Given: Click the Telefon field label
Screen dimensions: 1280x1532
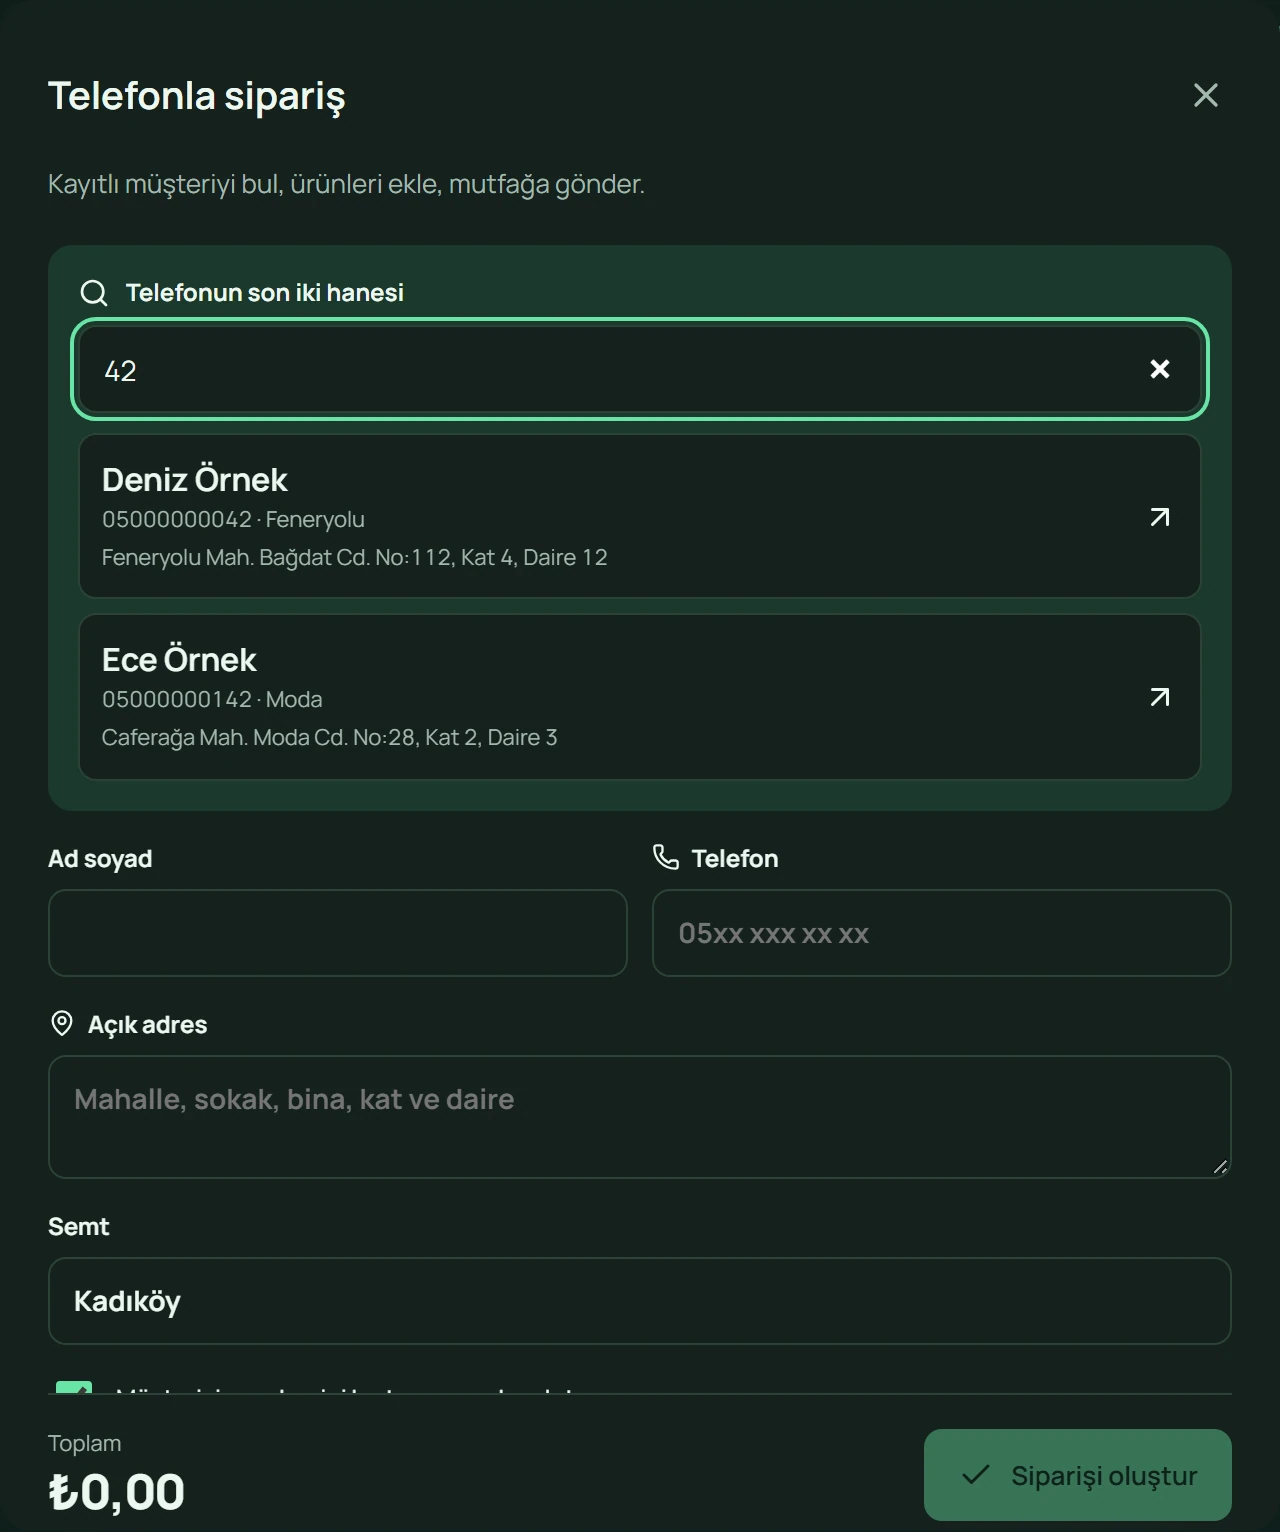Looking at the screenshot, I should 735,859.
